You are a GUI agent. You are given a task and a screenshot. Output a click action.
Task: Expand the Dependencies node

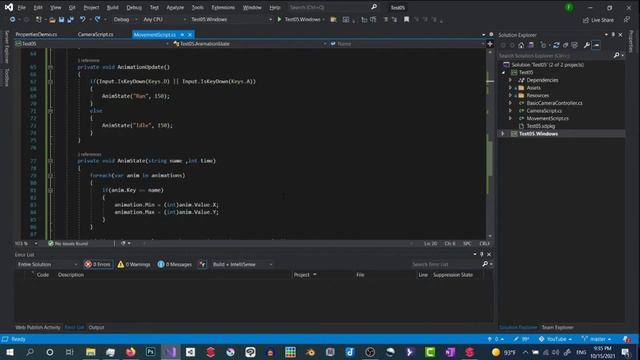click(x=510, y=80)
